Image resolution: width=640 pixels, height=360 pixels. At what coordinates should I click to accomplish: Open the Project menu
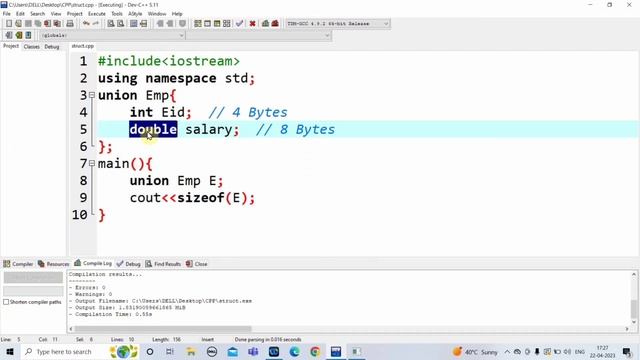point(75,13)
